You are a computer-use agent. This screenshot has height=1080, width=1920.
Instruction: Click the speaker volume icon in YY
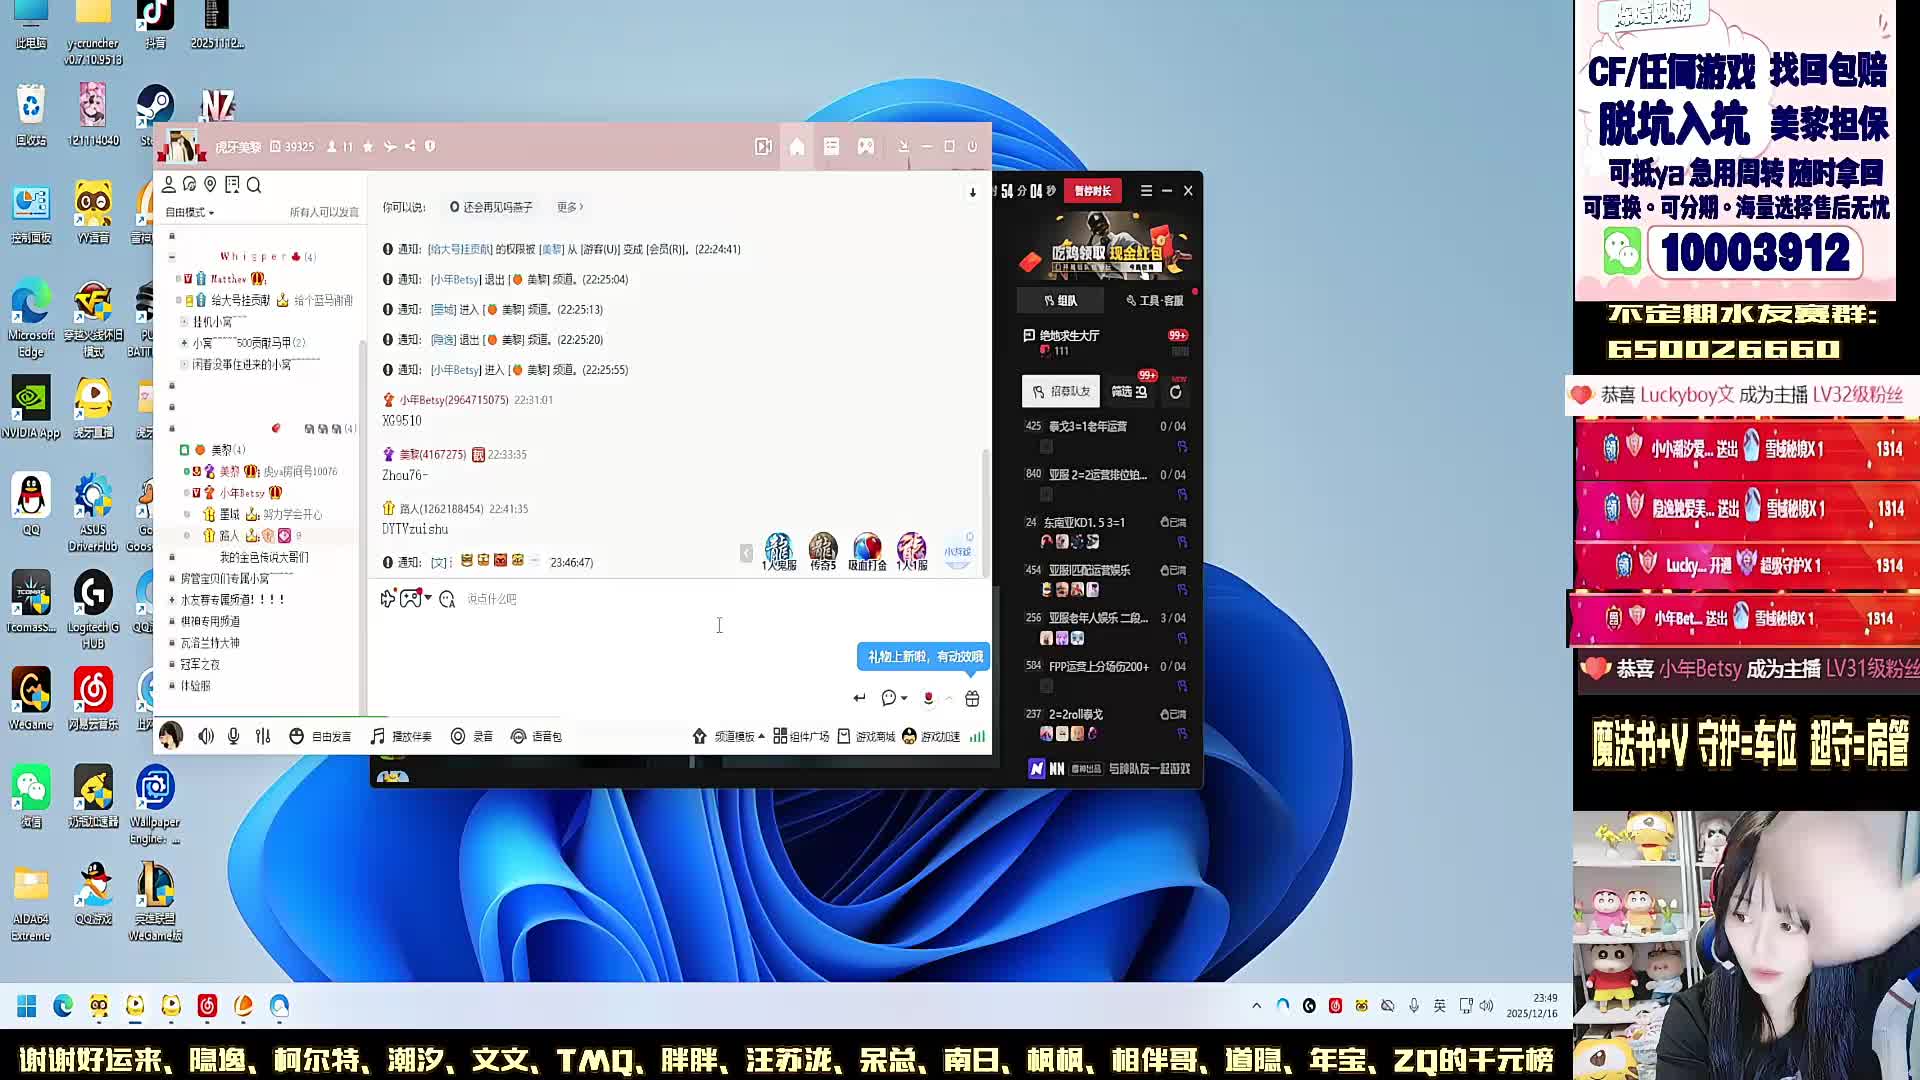(205, 736)
